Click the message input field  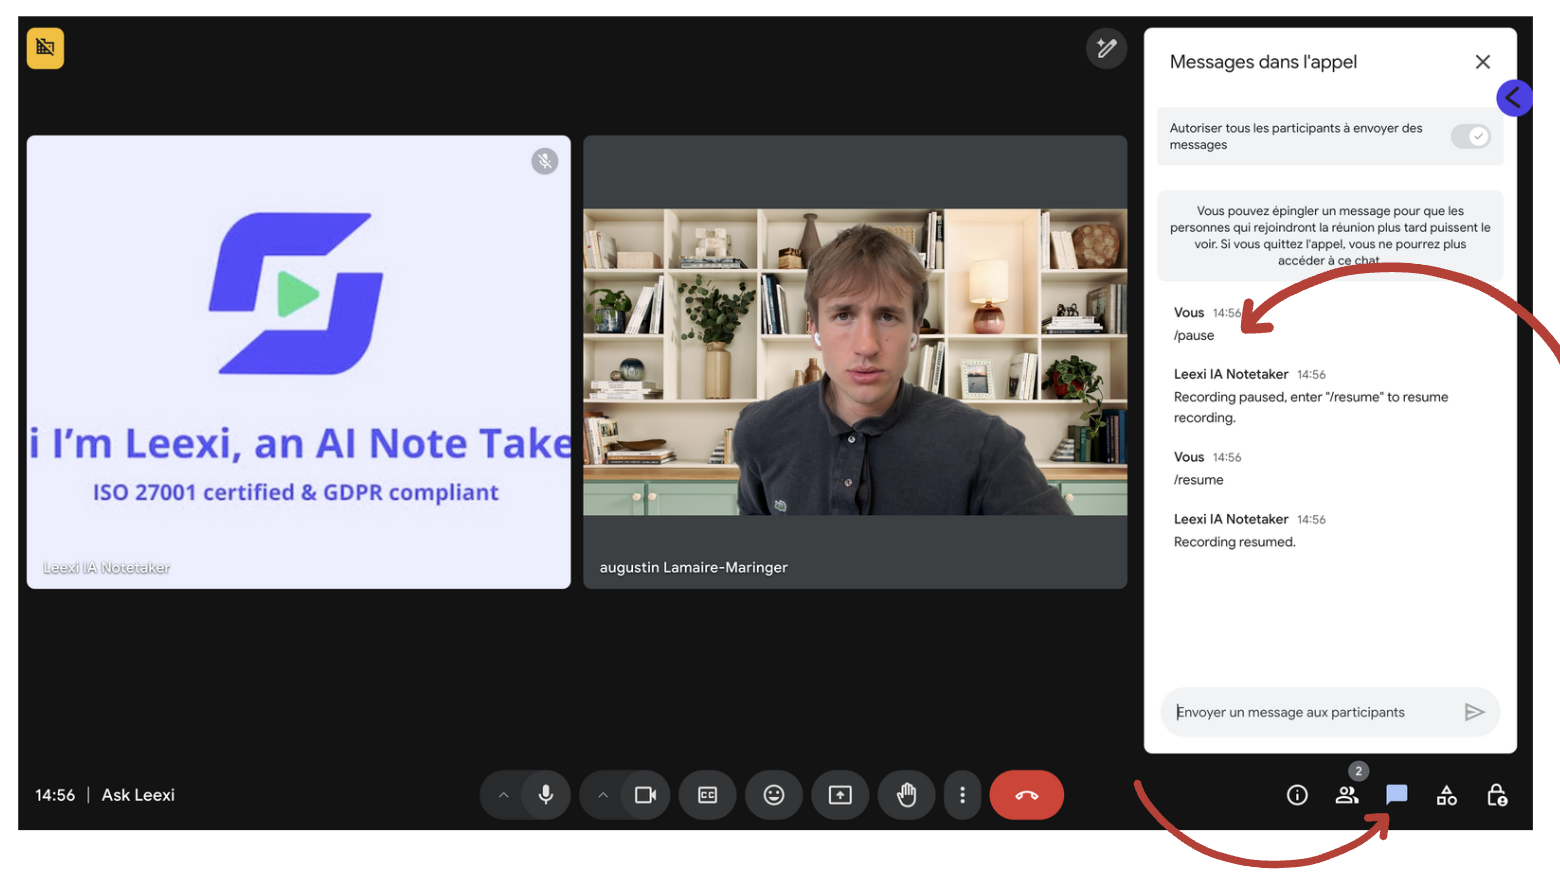[1310, 712]
